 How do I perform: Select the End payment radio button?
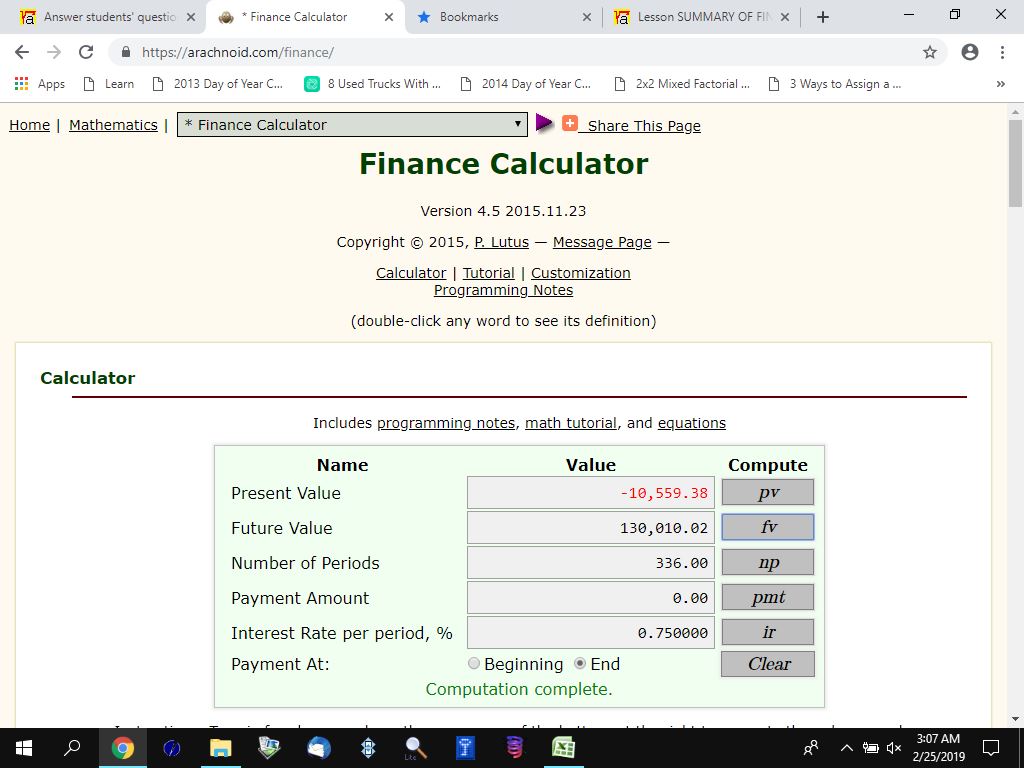click(x=579, y=664)
